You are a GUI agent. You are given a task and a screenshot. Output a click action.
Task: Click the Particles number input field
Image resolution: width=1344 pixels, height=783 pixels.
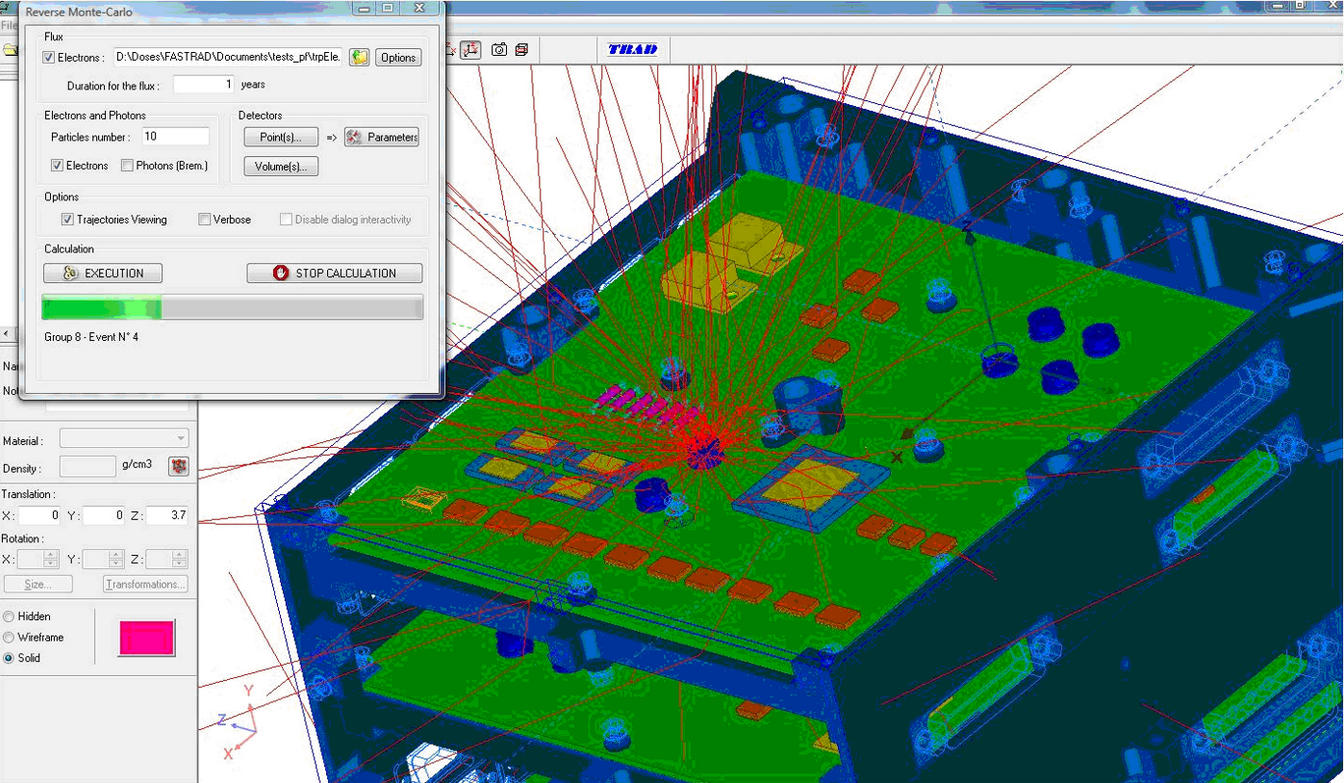pos(175,136)
